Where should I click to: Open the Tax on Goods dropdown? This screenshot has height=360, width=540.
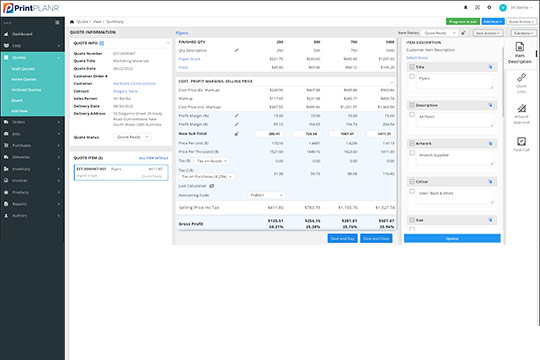point(211,161)
